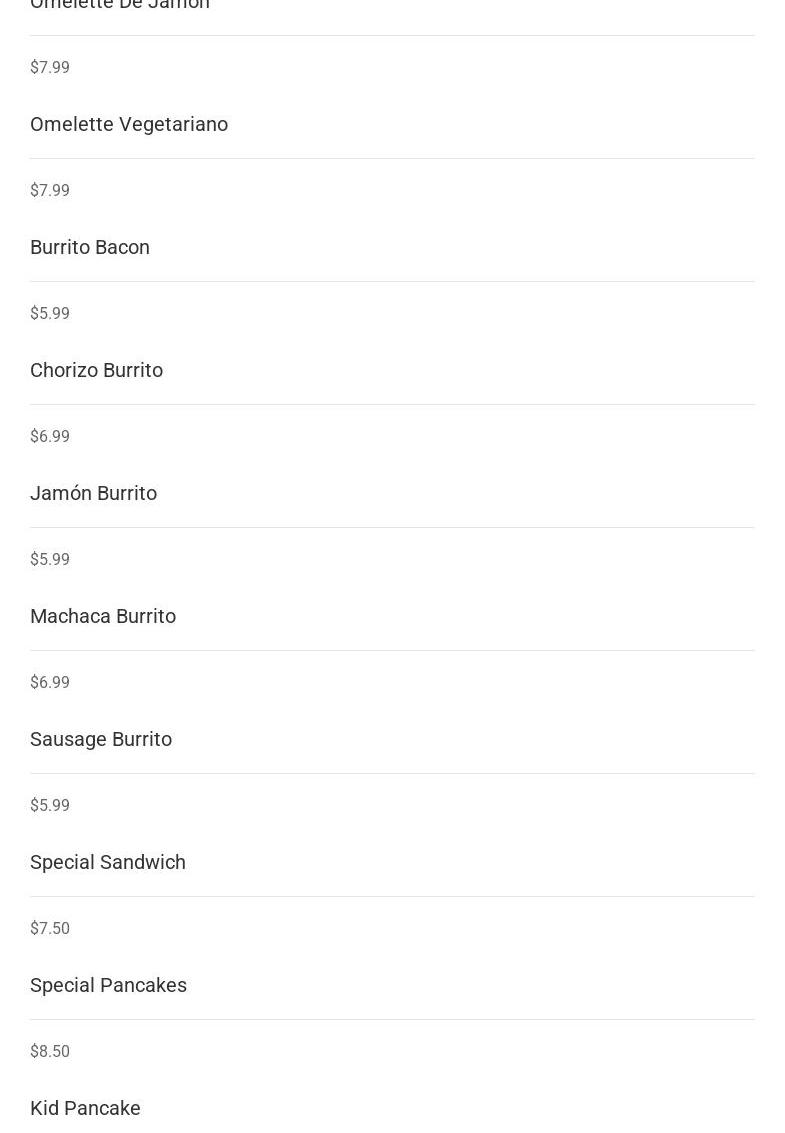Click the $7.99 price above Burrito Bacon

[50, 190]
